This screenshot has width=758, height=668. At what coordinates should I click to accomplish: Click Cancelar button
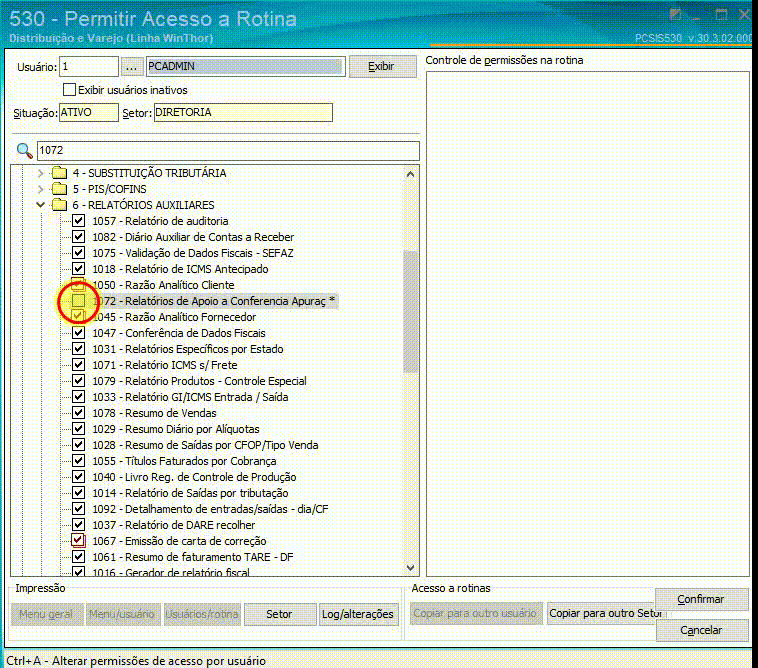[701, 630]
